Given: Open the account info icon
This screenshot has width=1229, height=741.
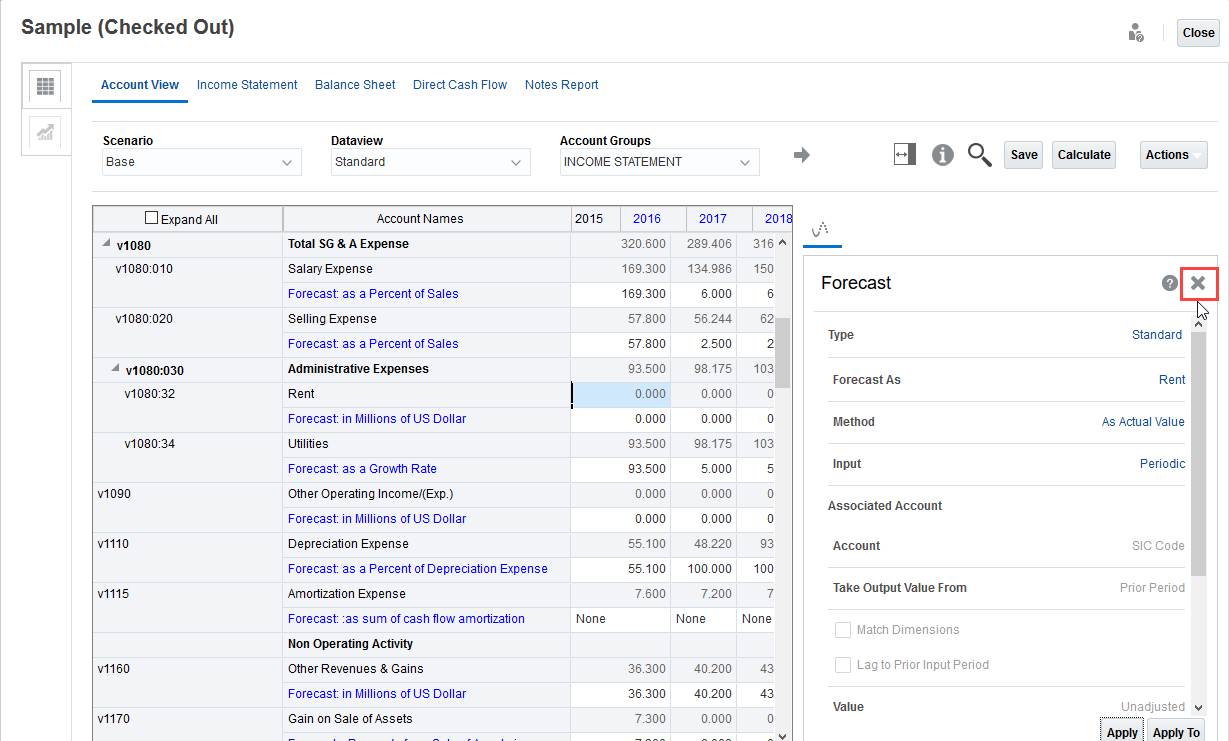Looking at the screenshot, I should (942, 155).
